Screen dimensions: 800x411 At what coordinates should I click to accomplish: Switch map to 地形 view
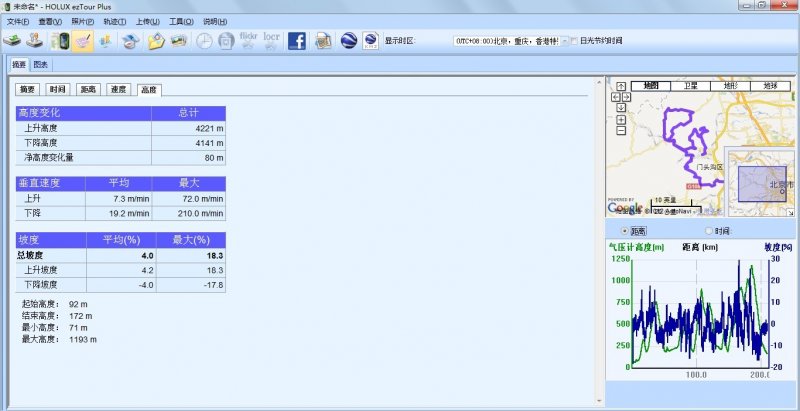coord(730,86)
